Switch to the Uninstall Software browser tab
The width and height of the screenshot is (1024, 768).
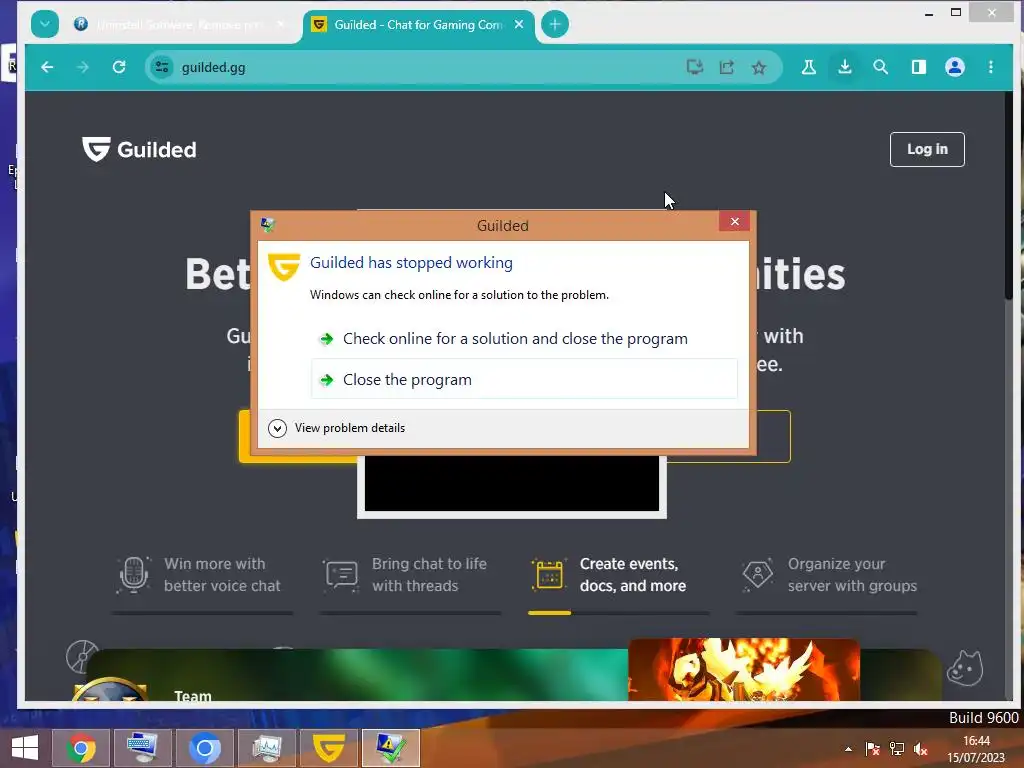tap(180, 25)
